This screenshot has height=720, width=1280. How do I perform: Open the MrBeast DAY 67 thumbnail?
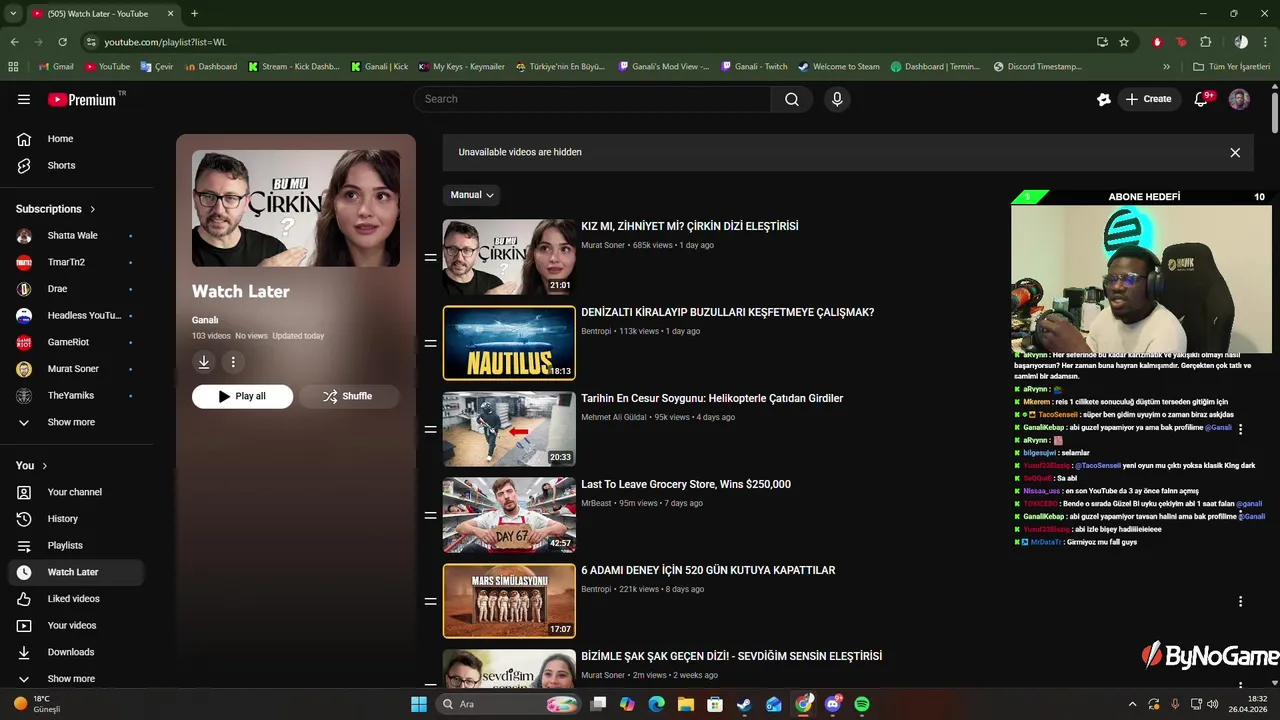tap(509, 515)
